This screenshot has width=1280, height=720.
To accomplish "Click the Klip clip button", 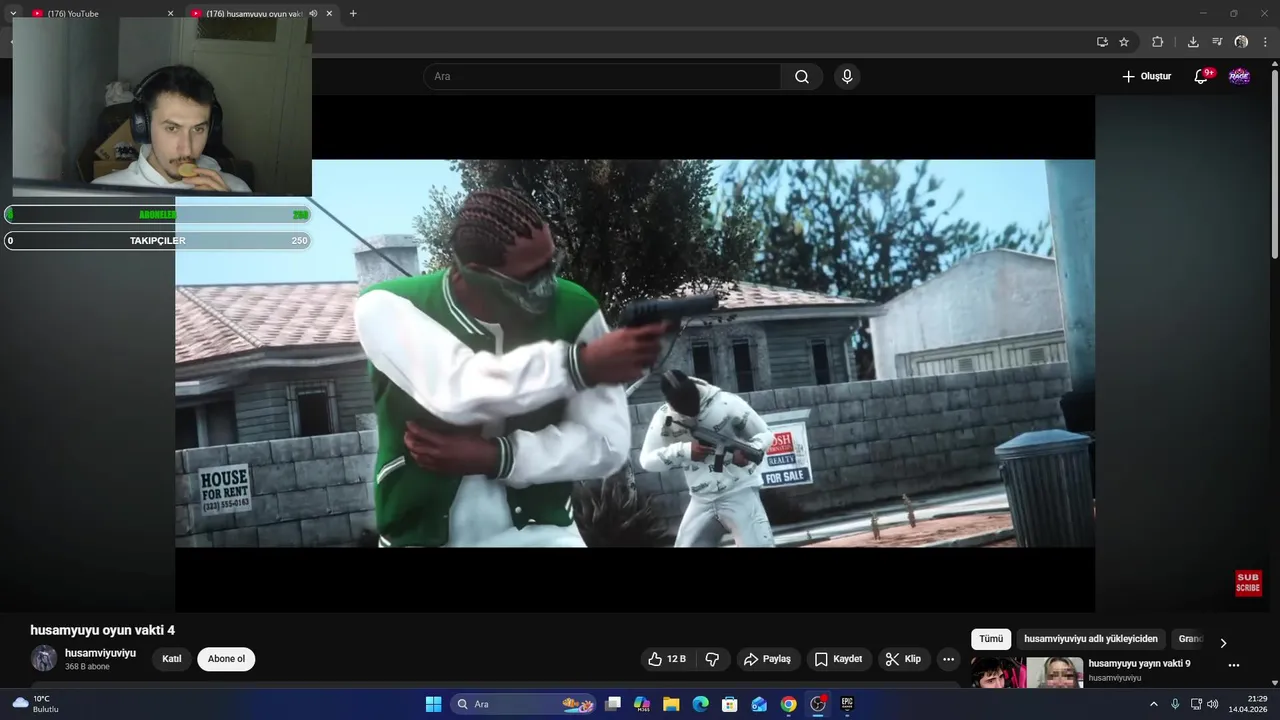I will pyautogui.click(x=904, y=659).
